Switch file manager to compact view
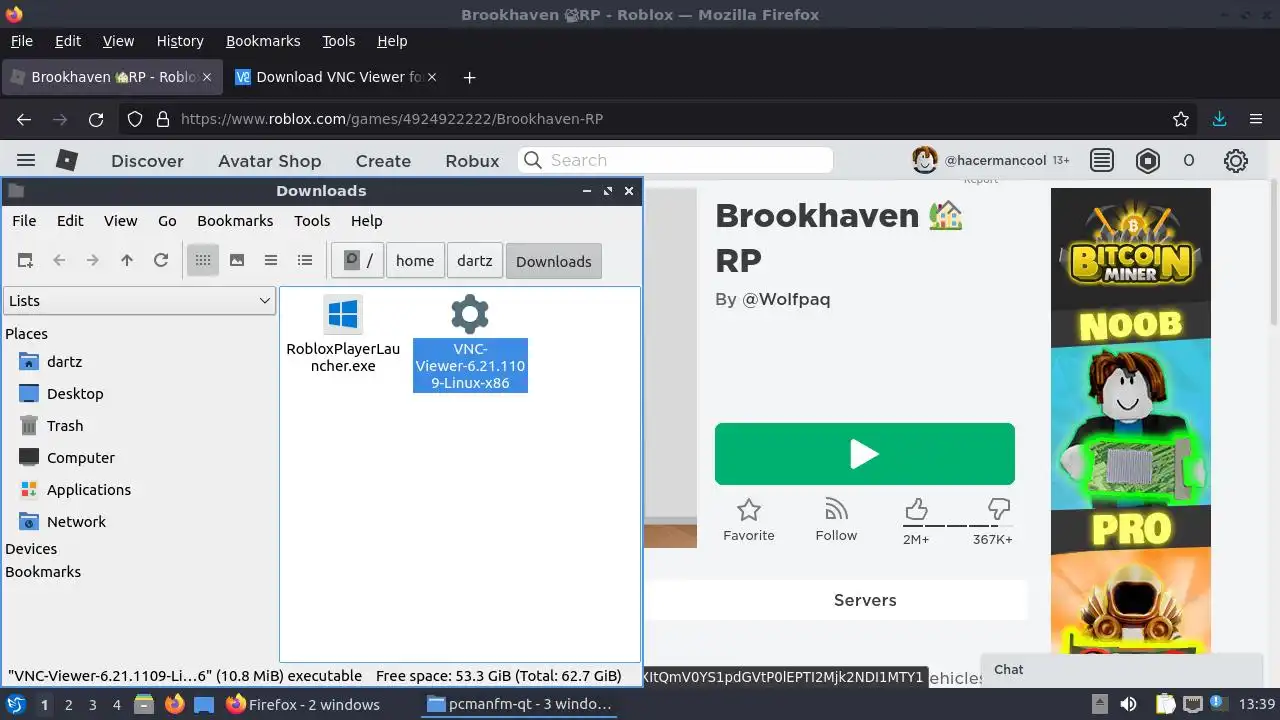The image size is (1280, 720). click(x=271, y=260)
